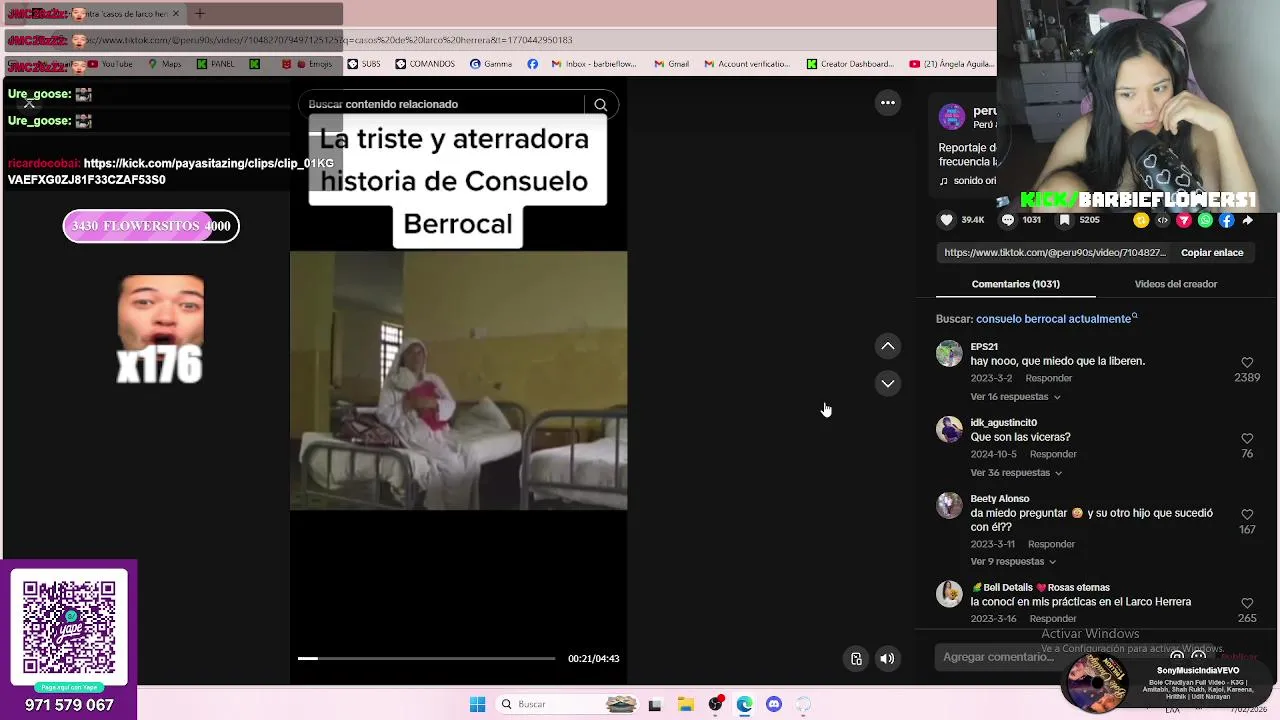Like Beety Alonso's comment

[x=1247, y=514]
